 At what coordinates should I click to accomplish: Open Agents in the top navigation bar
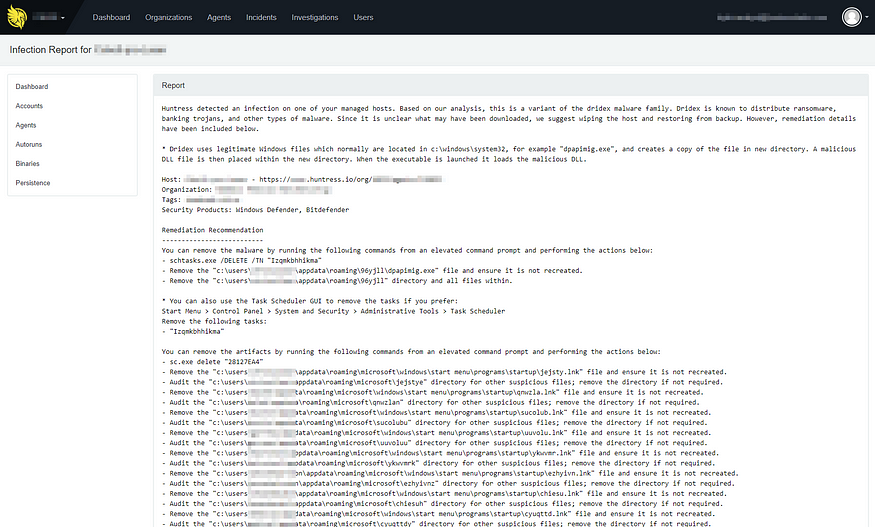219,17
